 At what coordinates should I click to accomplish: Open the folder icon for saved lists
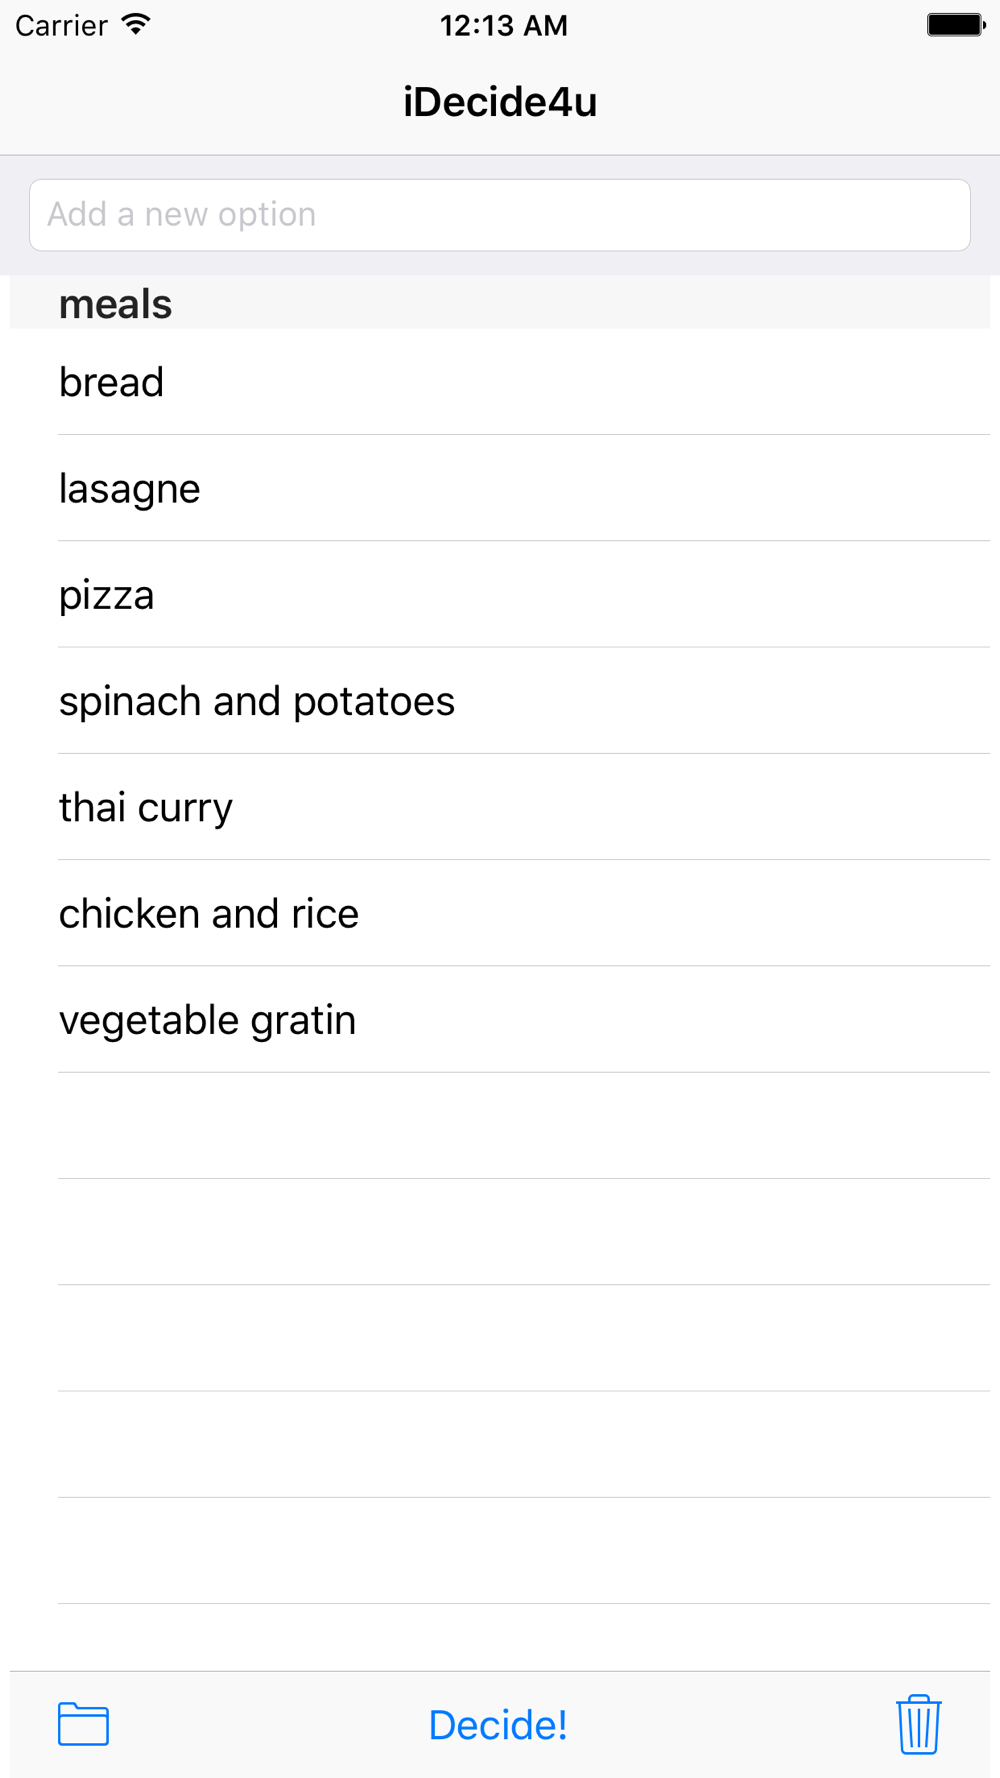[x=83, y=1724]
